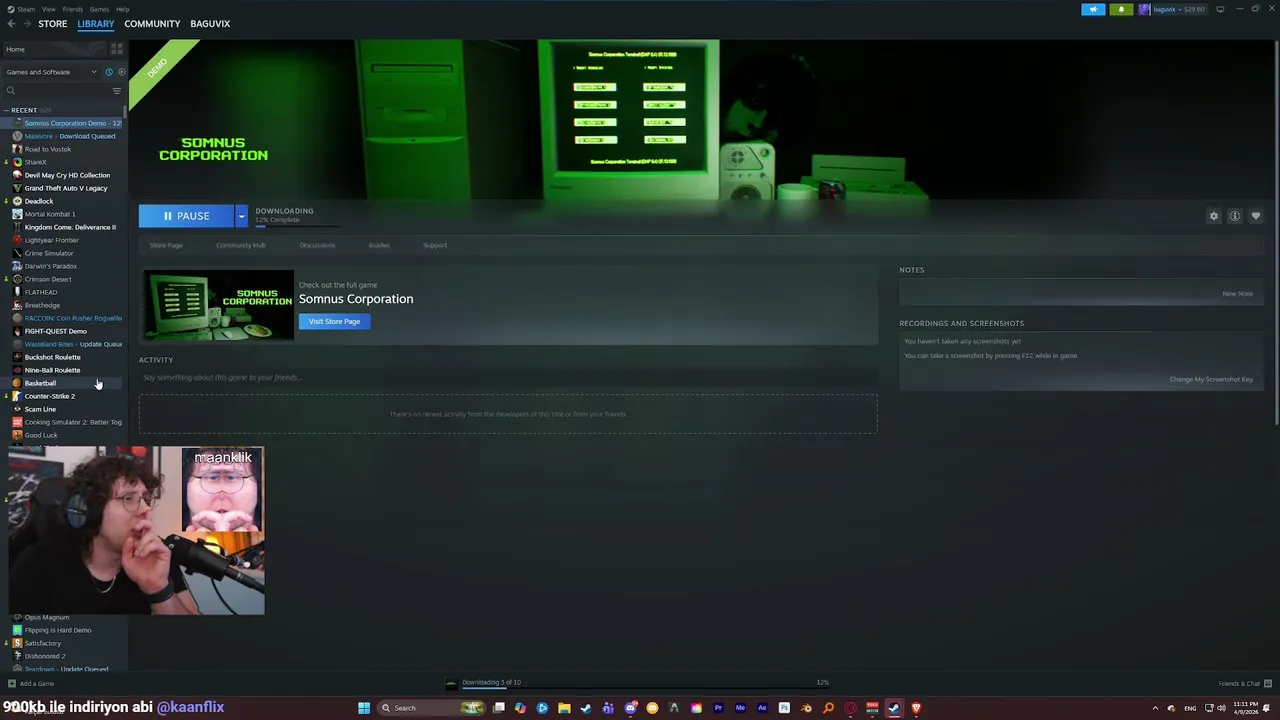Viewport: 1280px width, 720px height.
Task: Add a game via plus icon
Action: tap(11, 684)
